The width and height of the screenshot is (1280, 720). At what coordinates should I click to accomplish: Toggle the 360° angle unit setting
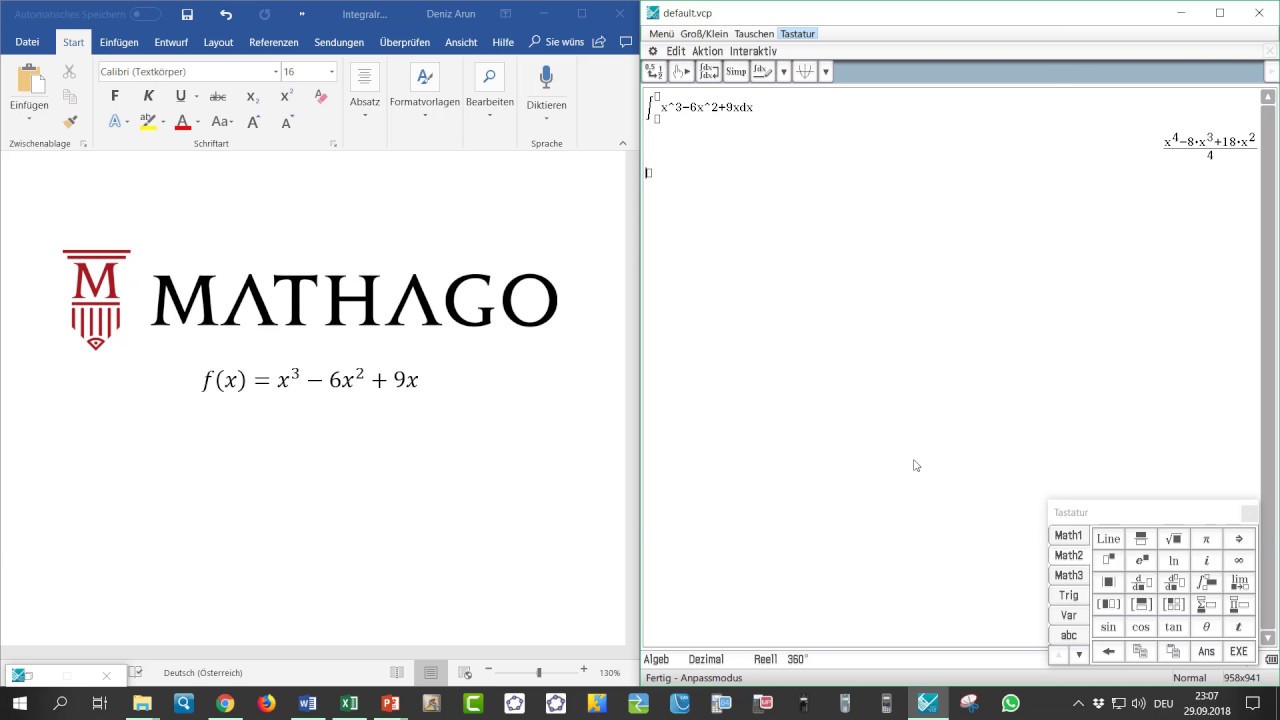pyautogui.click(x=797, y=660)
